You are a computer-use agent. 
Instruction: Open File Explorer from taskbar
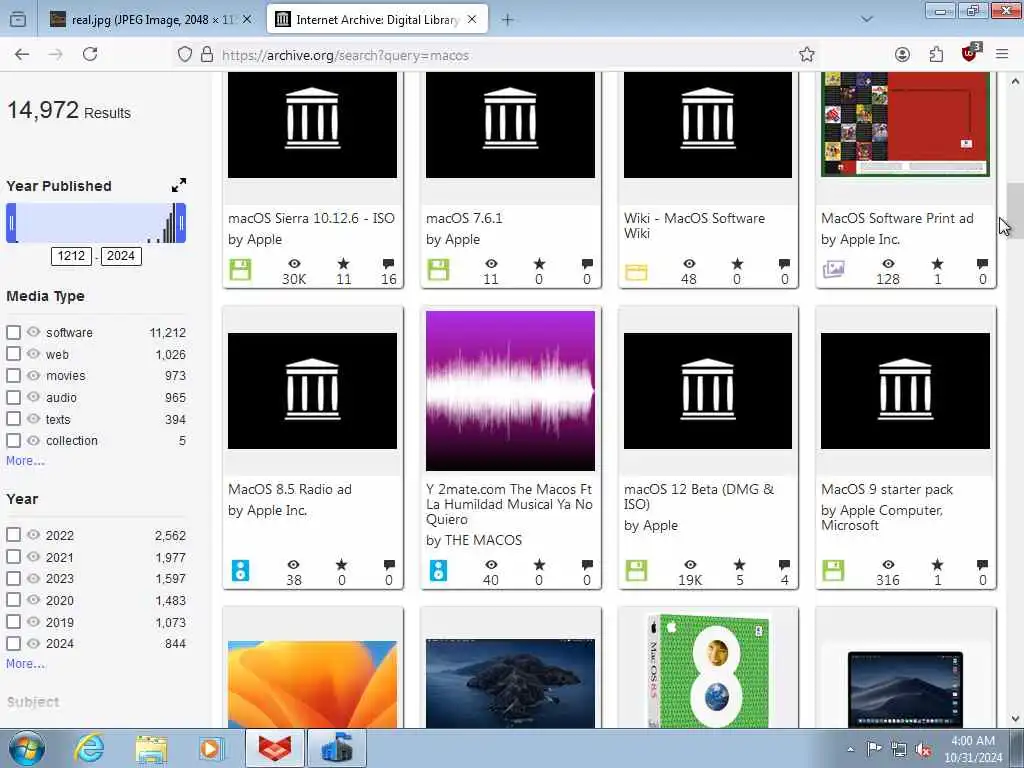(x=152, y=748)
